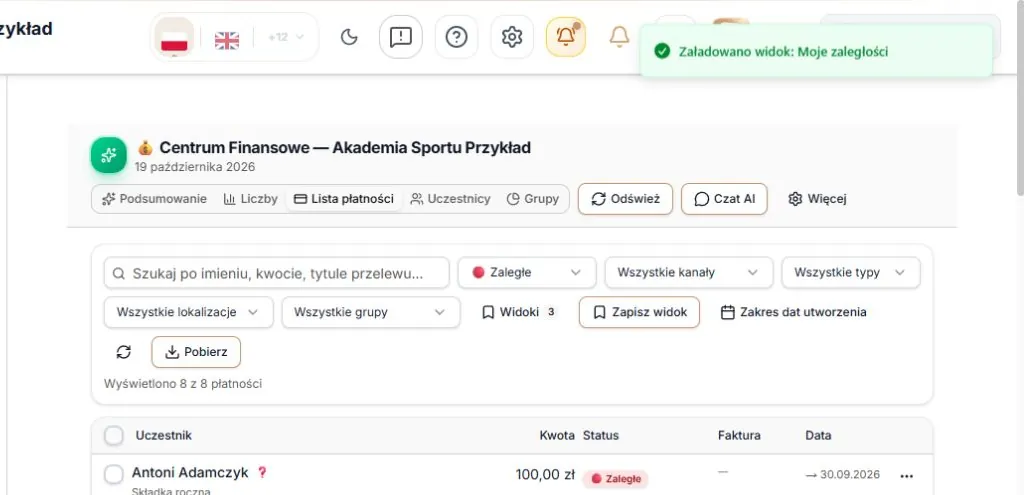Screen dimensions: 1024x495
Task: Open the Grupy tab
Action: [533, 199]
